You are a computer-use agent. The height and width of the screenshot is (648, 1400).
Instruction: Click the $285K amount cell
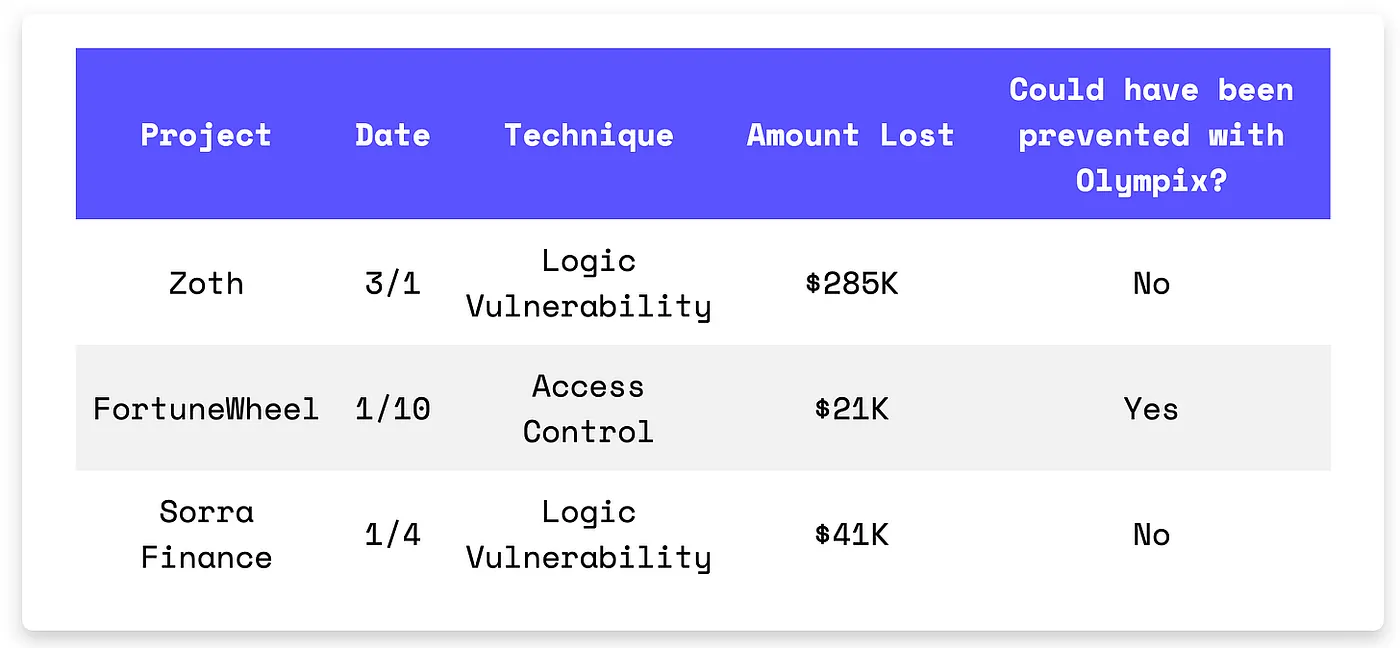click(851, 283)
